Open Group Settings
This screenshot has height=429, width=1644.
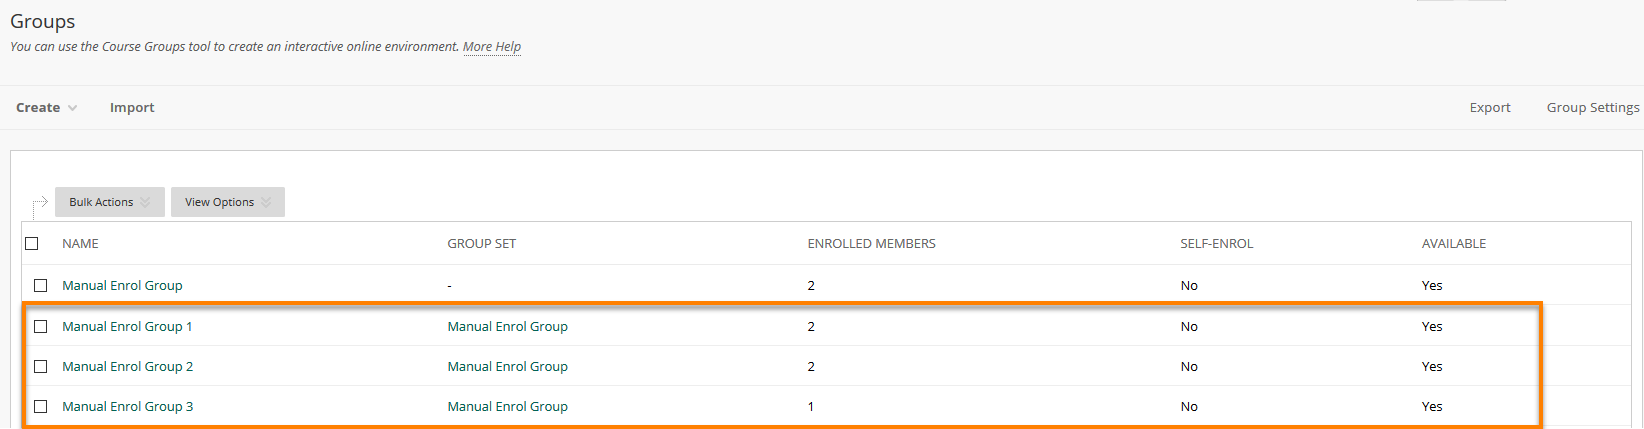click(x=1592, y=107)
